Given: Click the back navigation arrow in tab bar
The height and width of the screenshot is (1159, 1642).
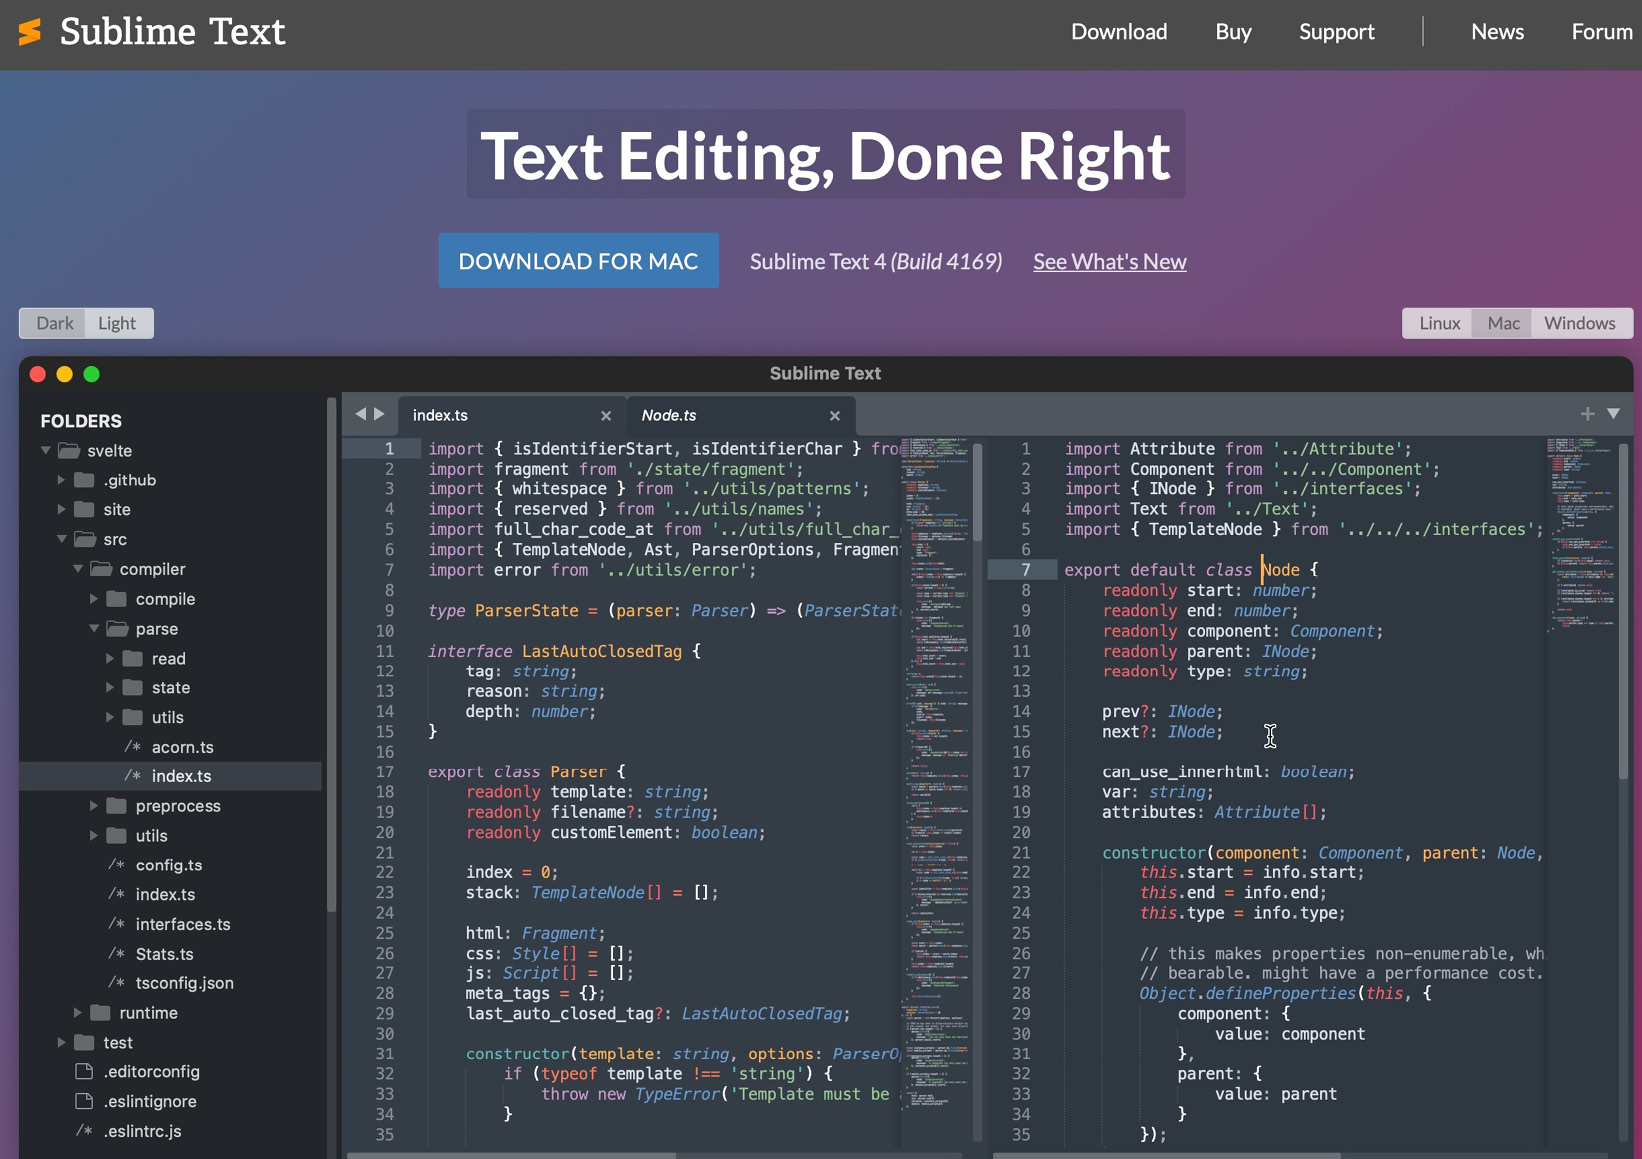Looking at the screenshot, I should (x=361, y=414).
